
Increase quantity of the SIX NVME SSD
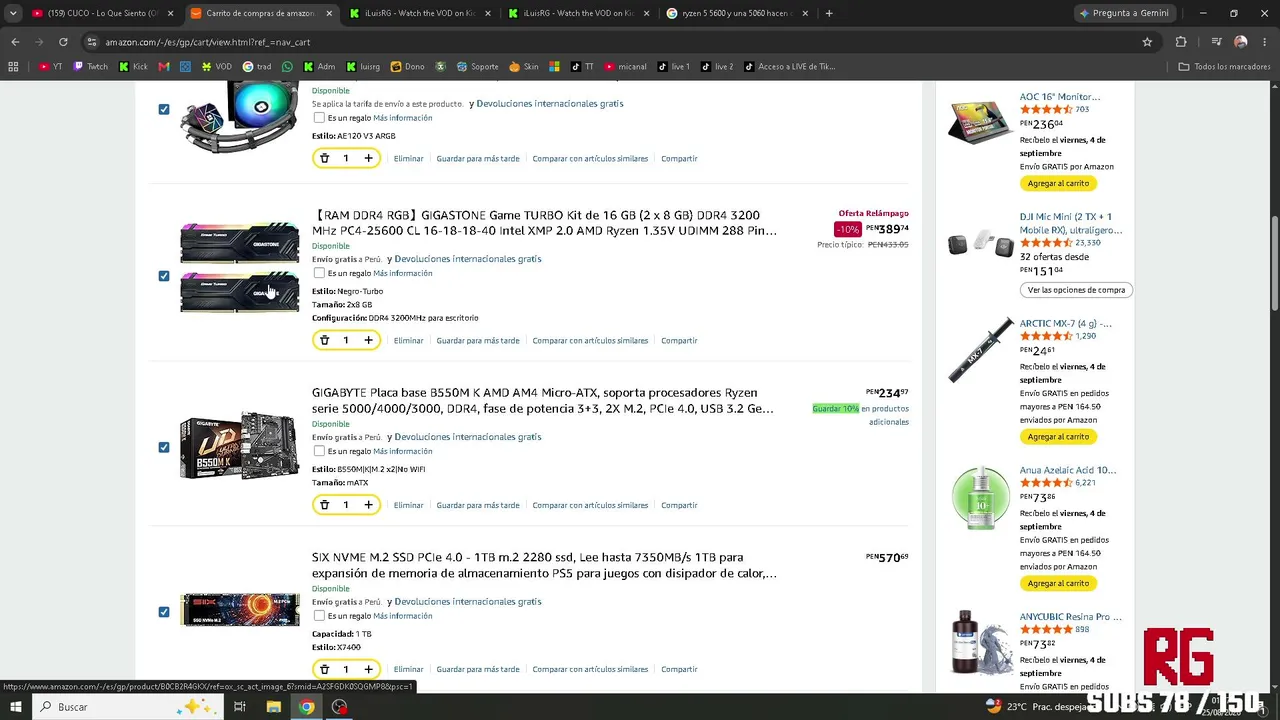coord(368,669)
